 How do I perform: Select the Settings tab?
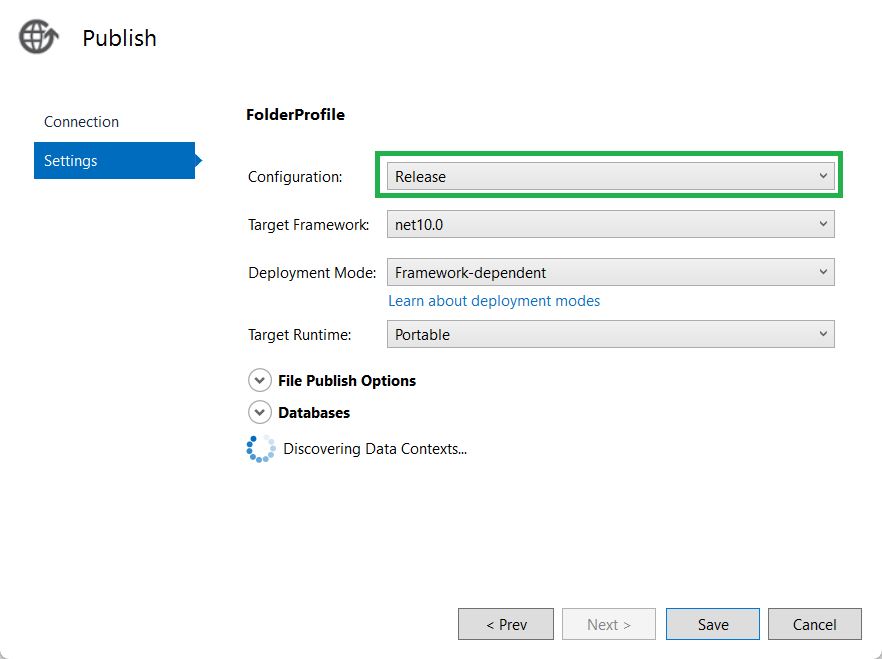[70, 160]
